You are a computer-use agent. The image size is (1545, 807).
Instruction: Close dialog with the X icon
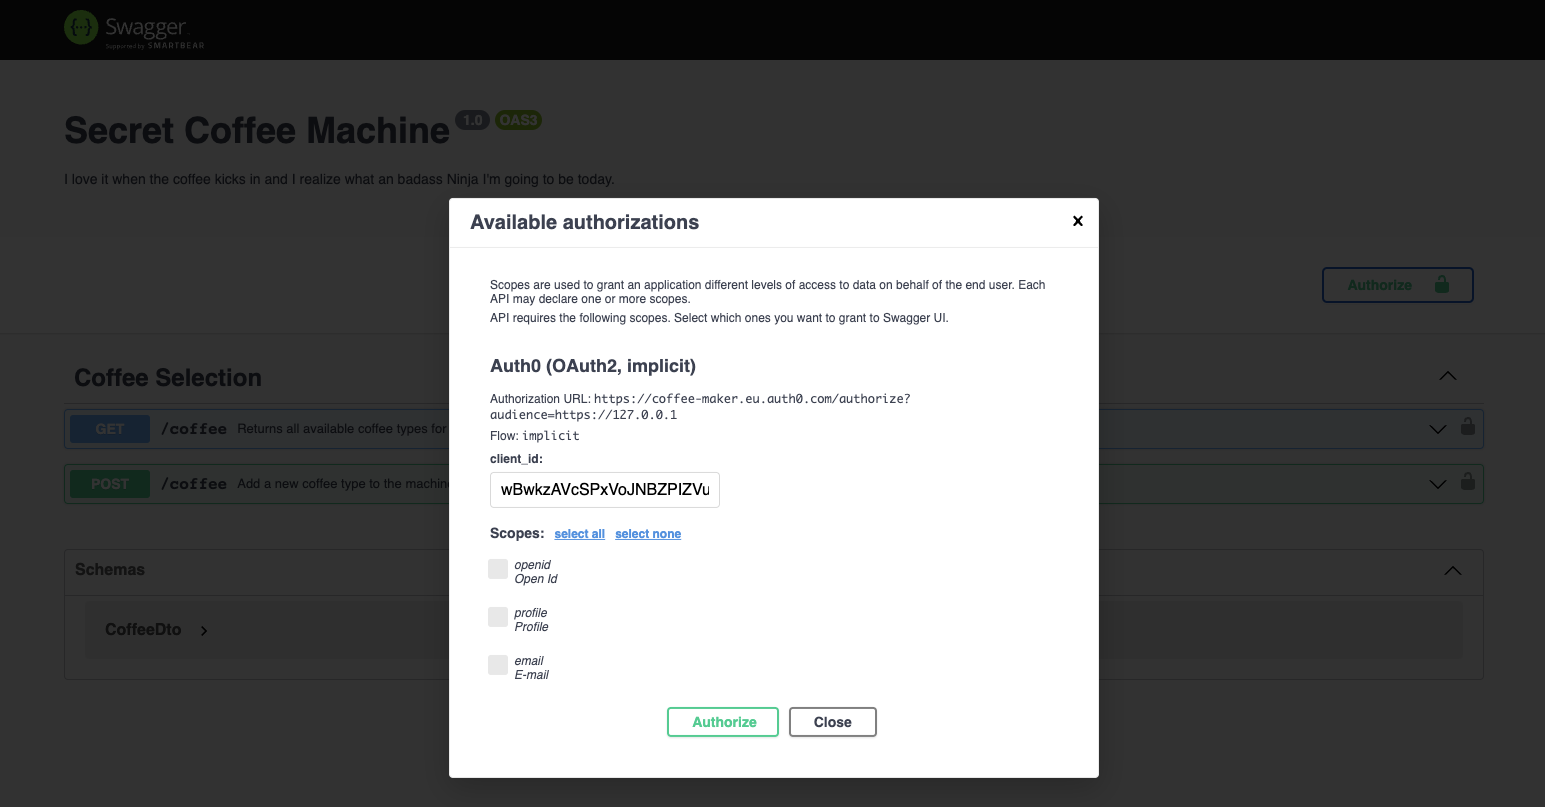(x=1078, y=221)
